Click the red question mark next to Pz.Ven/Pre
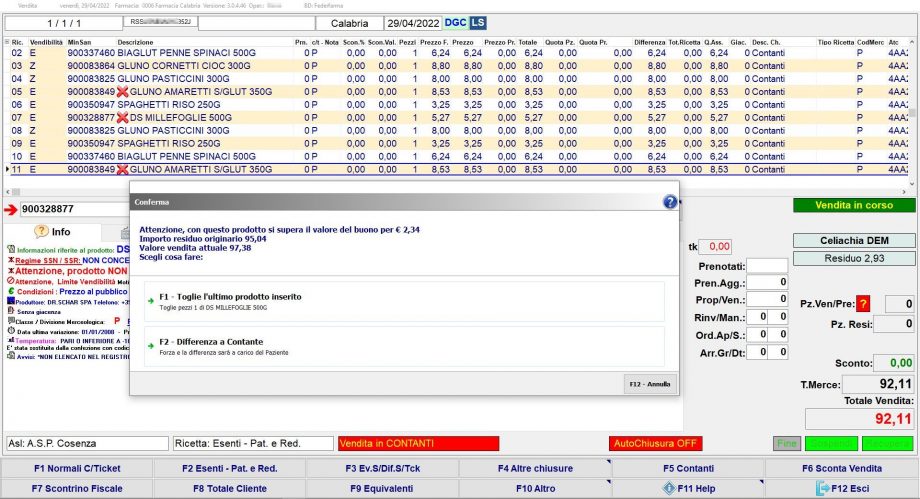920x499 pixels. [x=863, y=304]
